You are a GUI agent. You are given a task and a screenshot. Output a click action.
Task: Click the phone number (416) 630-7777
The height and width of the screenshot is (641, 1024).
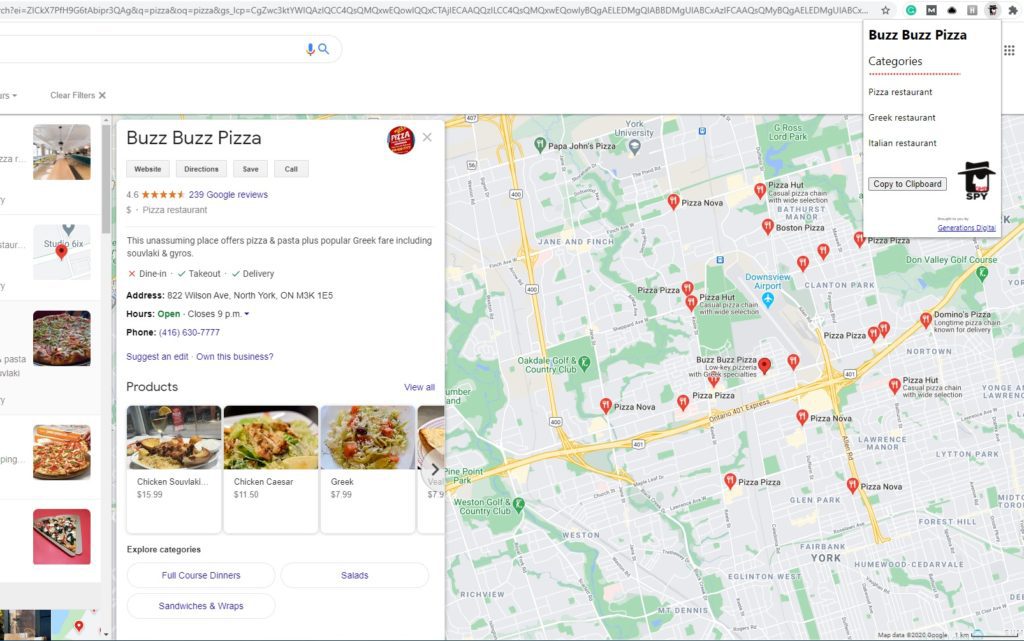pos(189,332)
